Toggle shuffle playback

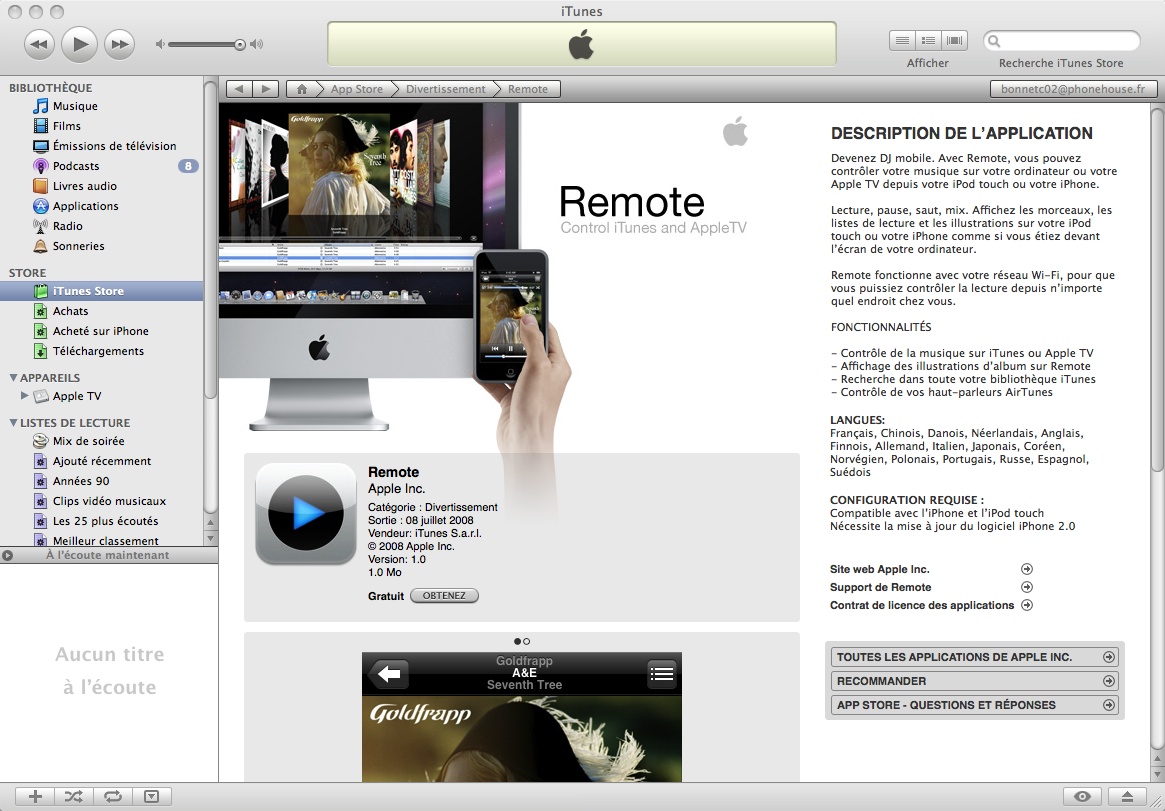(74, 797)
